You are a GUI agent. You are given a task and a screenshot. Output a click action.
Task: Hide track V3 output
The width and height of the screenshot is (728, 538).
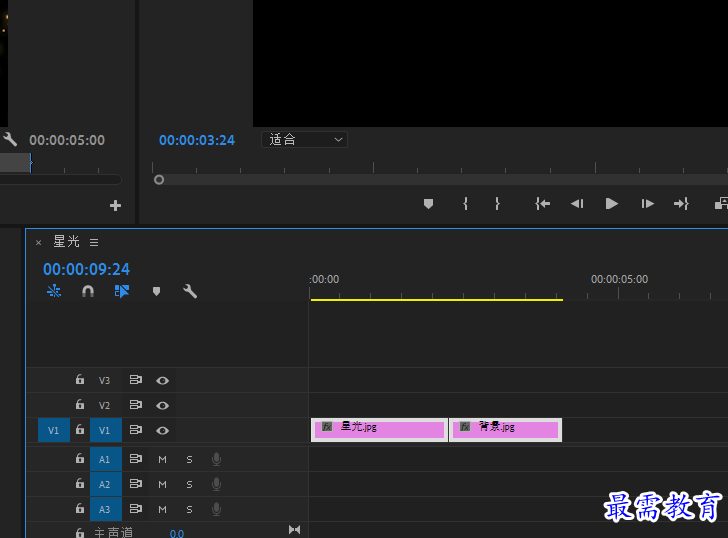pos(162,381)
